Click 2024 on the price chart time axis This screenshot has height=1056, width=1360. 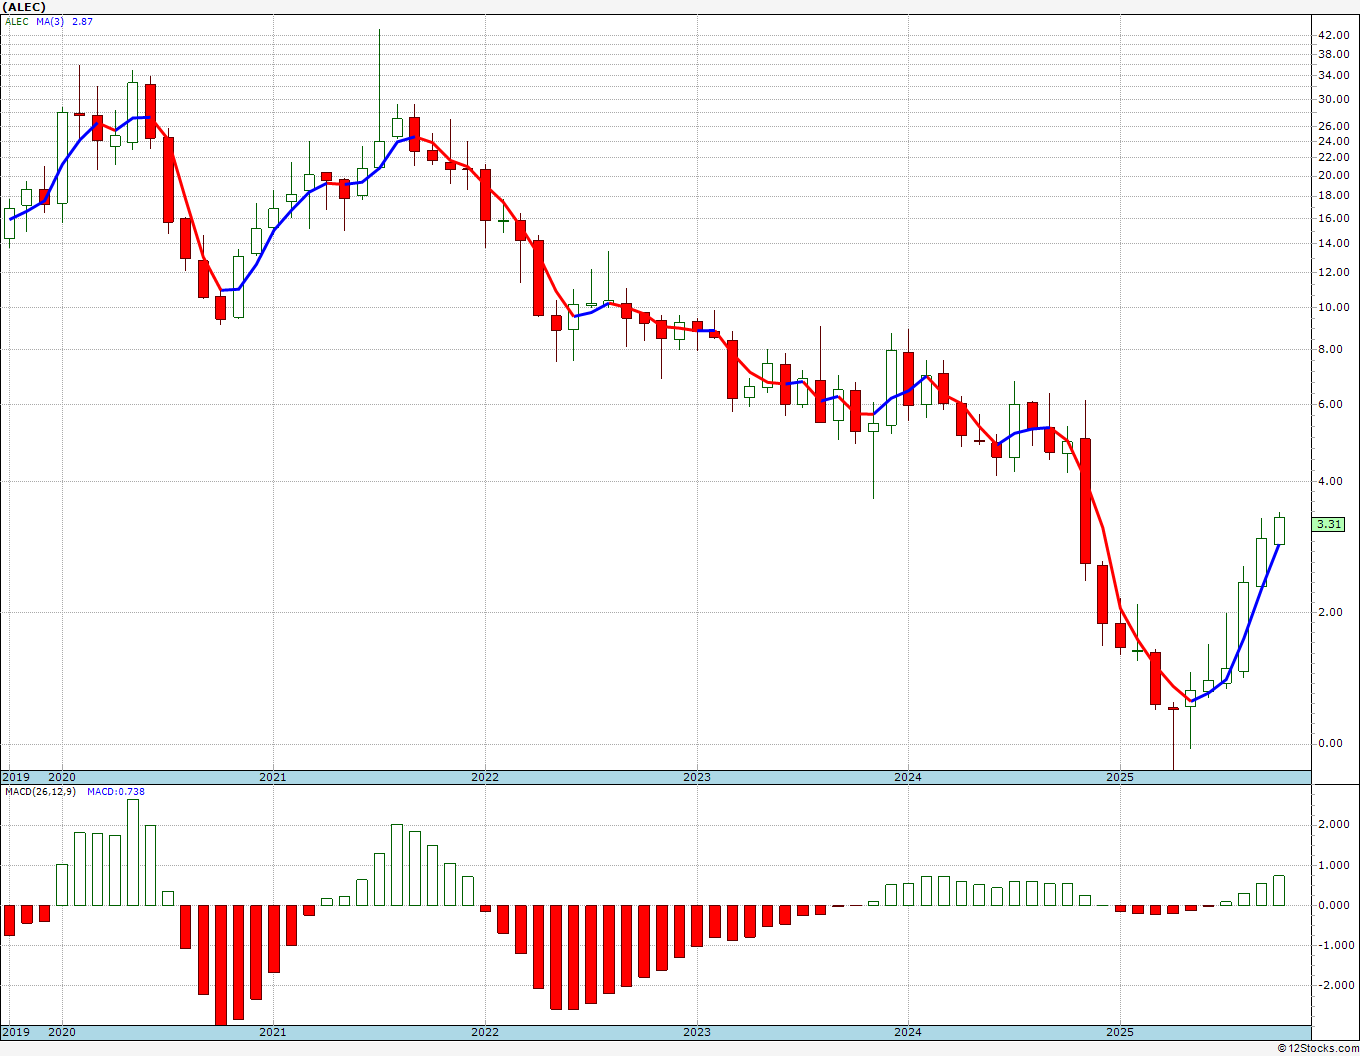908,777
